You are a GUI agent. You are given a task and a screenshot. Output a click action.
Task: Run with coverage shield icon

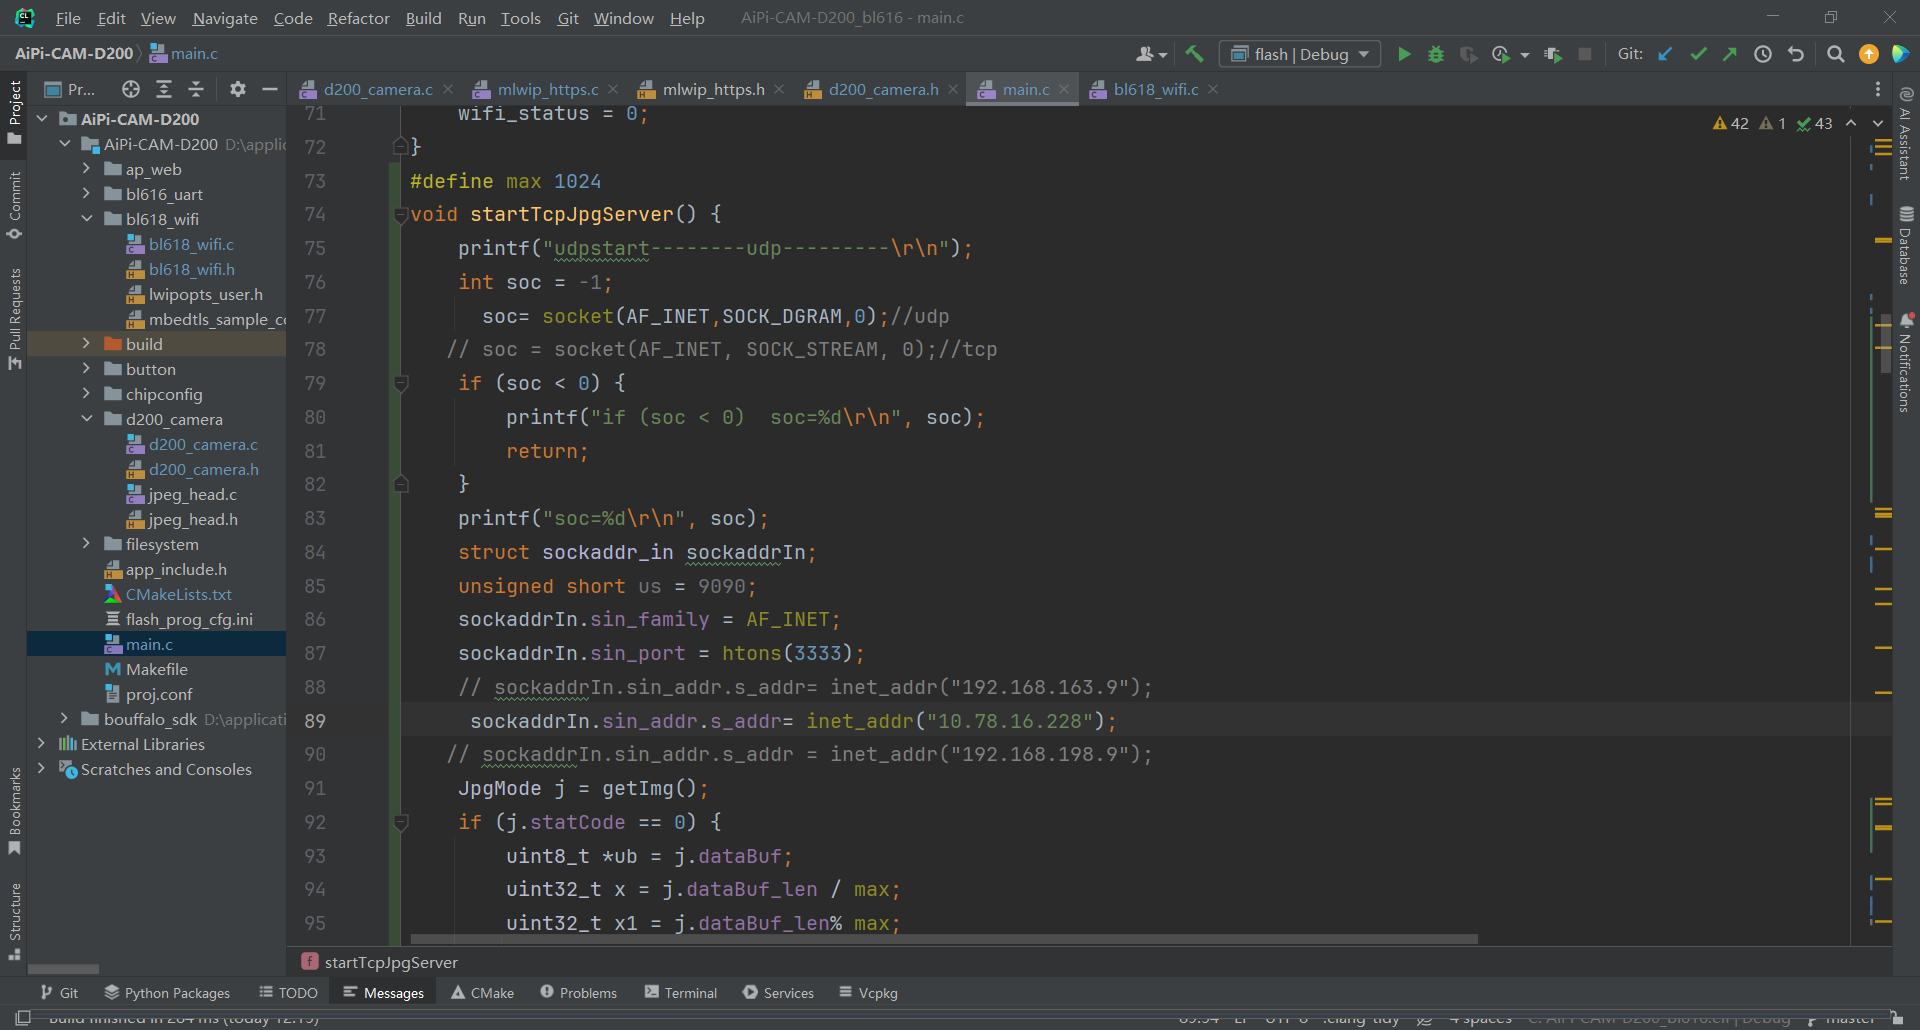pos(1468,54)
